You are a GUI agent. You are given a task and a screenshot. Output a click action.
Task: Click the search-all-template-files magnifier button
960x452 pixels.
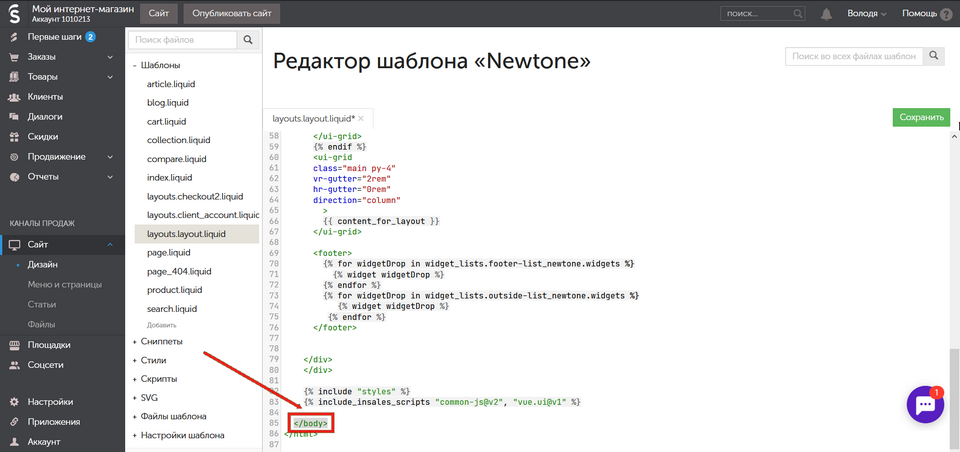pyautogui.click(x=934, y=57)
